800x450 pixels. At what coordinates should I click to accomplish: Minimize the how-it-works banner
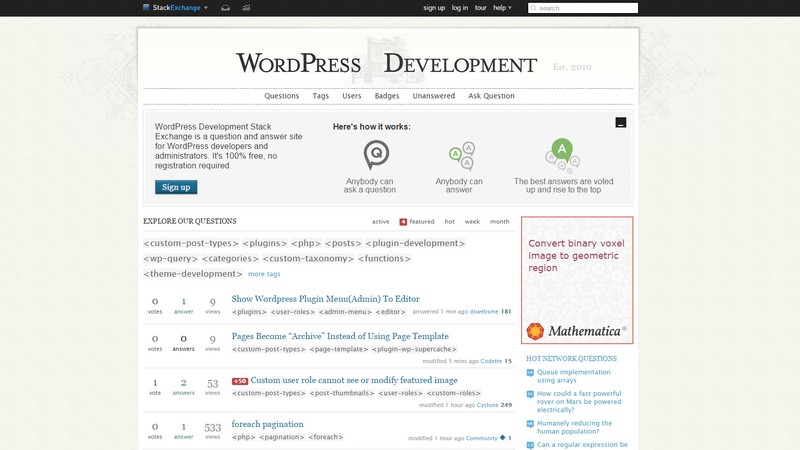coord(620,122)
